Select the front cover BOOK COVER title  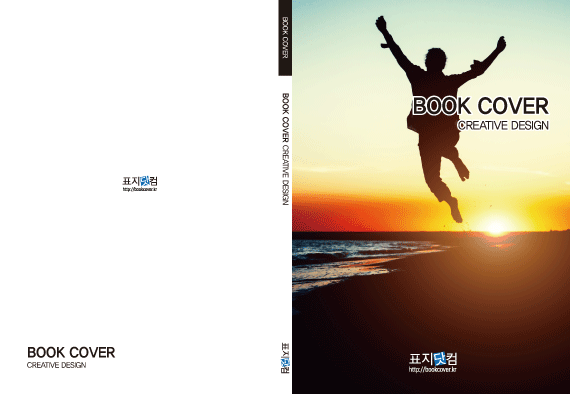pos(480,106)
